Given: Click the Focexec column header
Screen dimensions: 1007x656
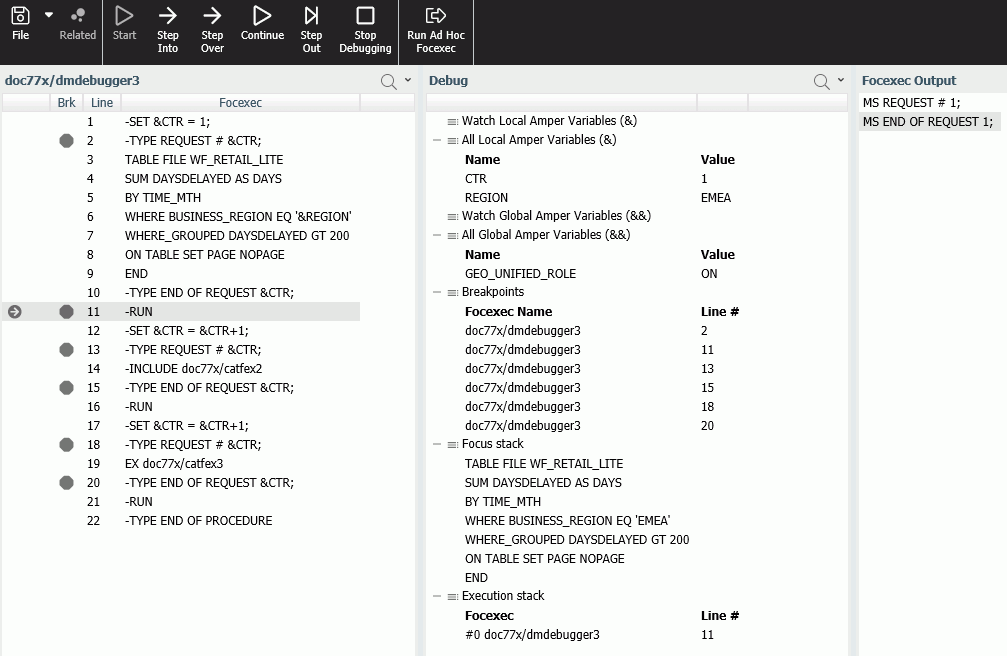Looking at the screenshot, I should [240, 103].
